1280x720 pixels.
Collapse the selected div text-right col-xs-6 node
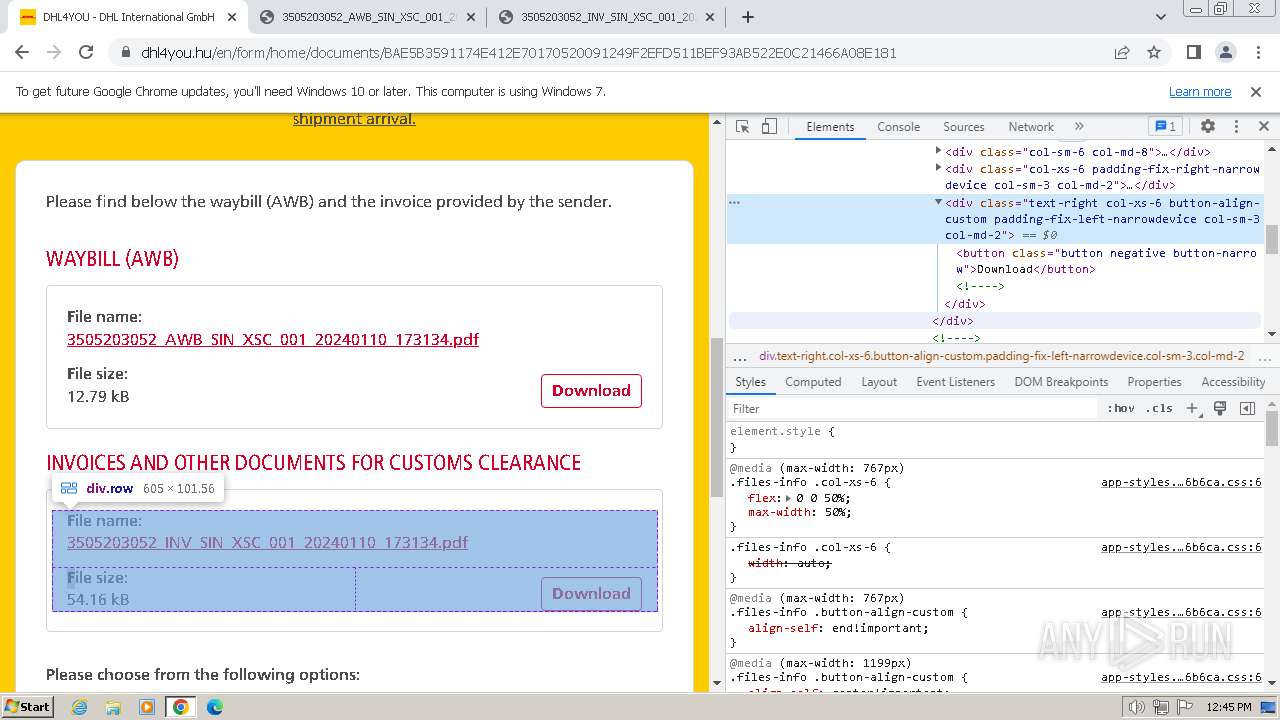[x=938, y=202]
